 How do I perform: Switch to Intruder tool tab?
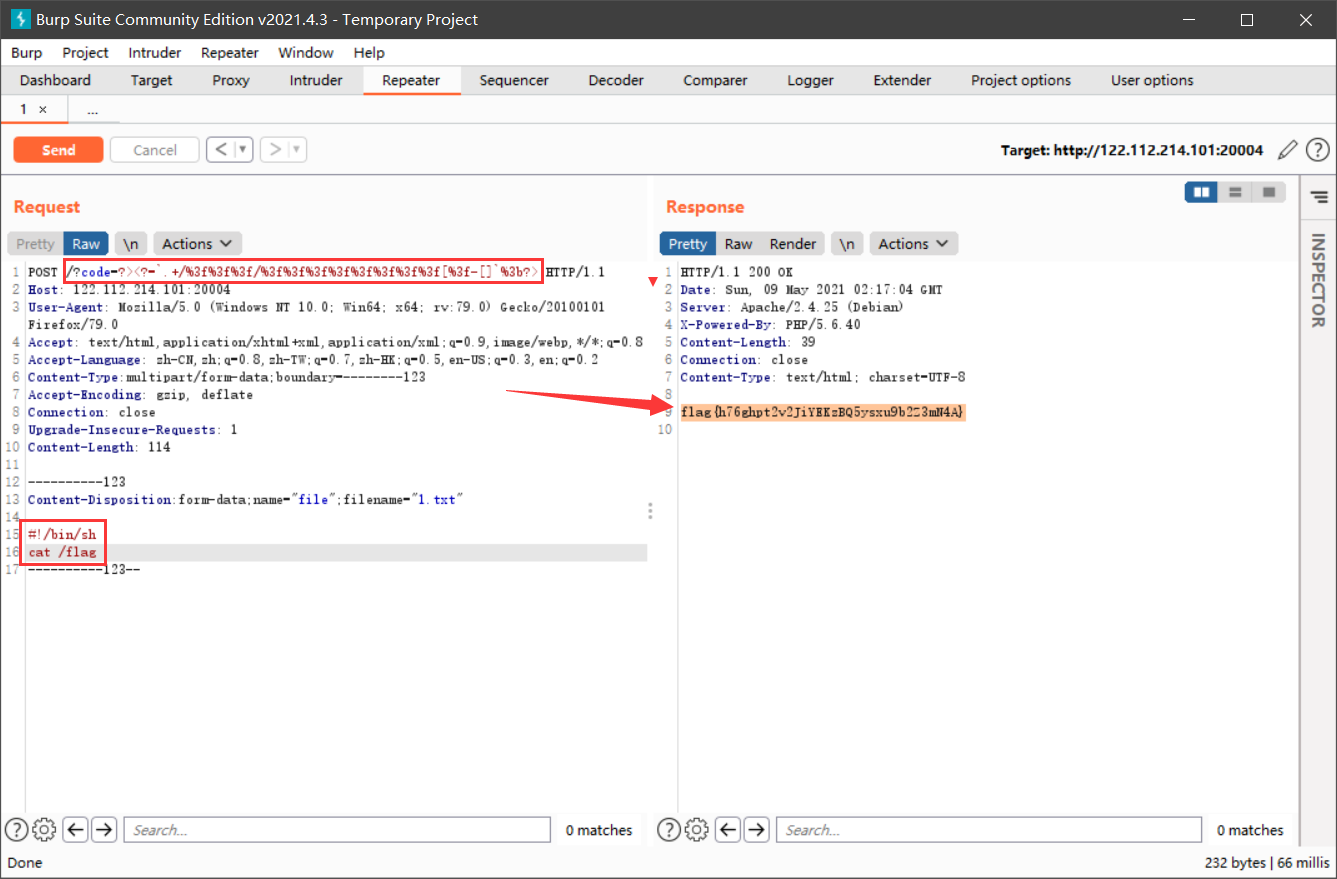pos(316,81)
